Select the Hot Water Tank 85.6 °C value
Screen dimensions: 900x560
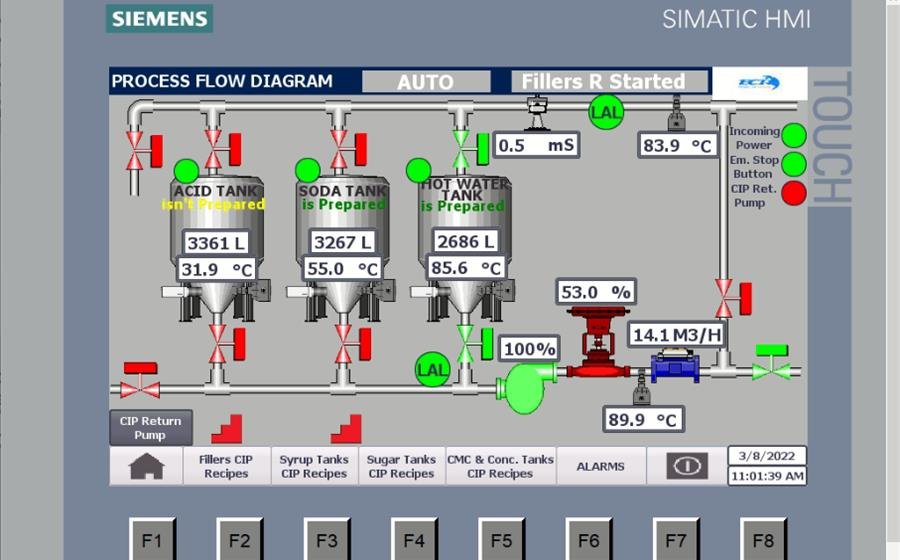pyautogui.click(x=466, y=267)
